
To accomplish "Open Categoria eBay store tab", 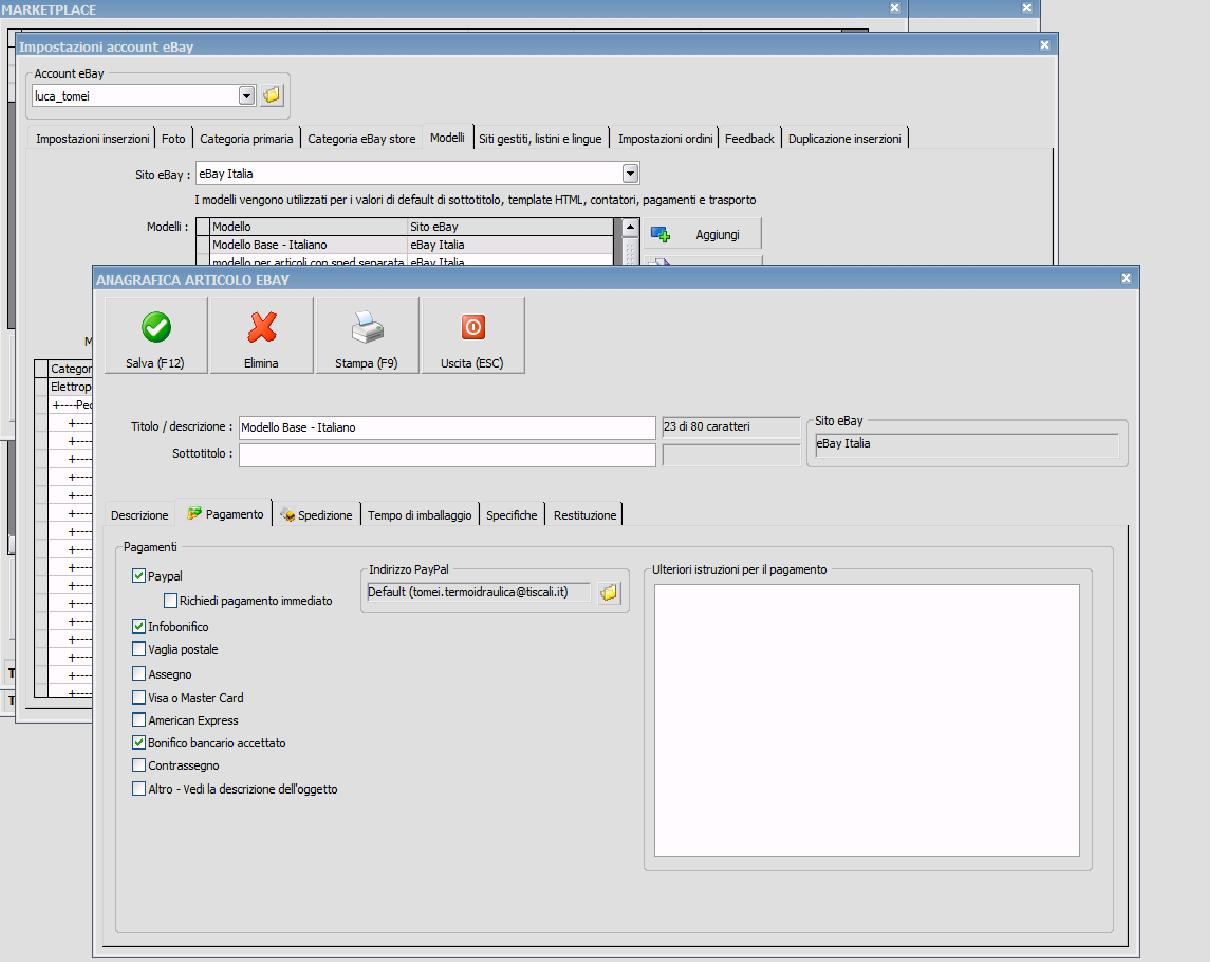I will (362, 139).
